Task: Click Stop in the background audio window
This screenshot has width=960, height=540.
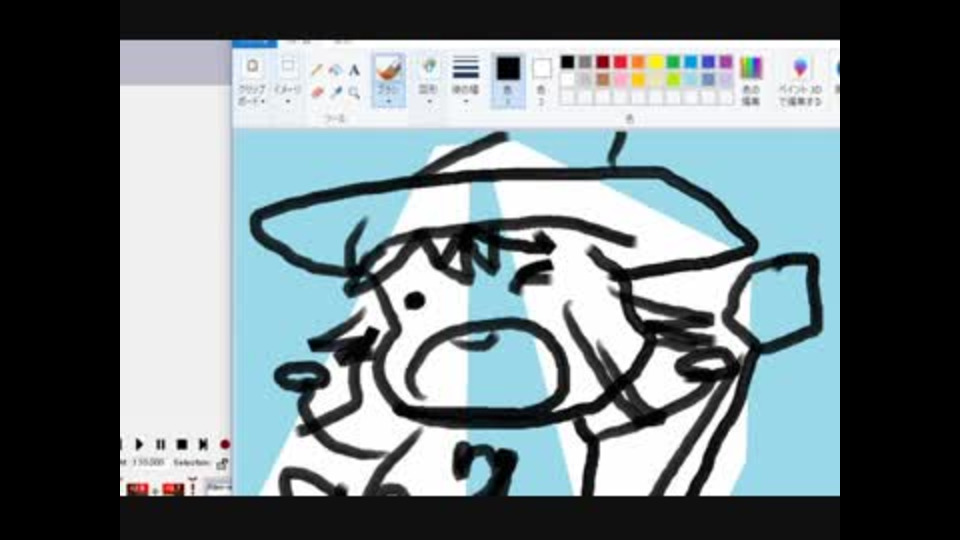Action: (x=182, y=444)
